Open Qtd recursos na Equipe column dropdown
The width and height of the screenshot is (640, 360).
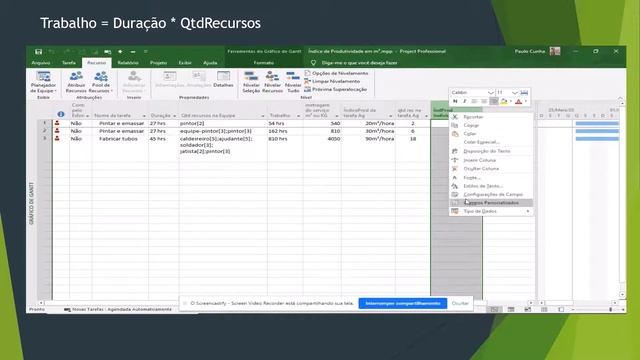click(263, 116)
